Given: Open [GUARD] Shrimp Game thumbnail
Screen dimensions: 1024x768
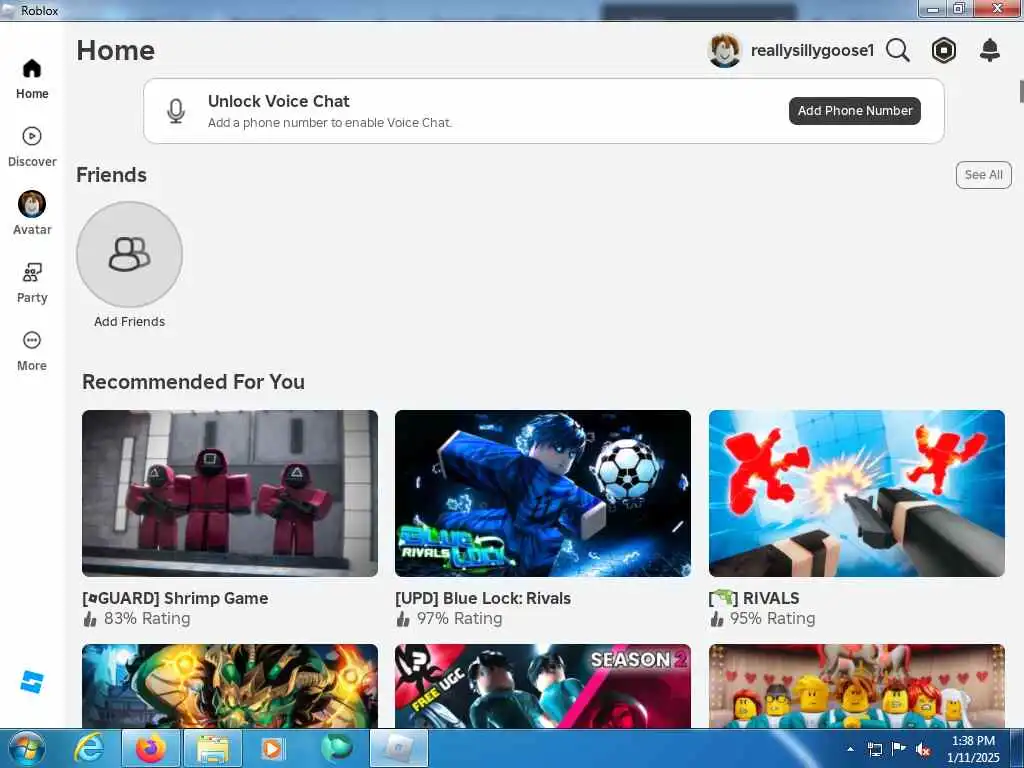Looking at the screenshot, I should pyautogui.click(x=230, y=493).
